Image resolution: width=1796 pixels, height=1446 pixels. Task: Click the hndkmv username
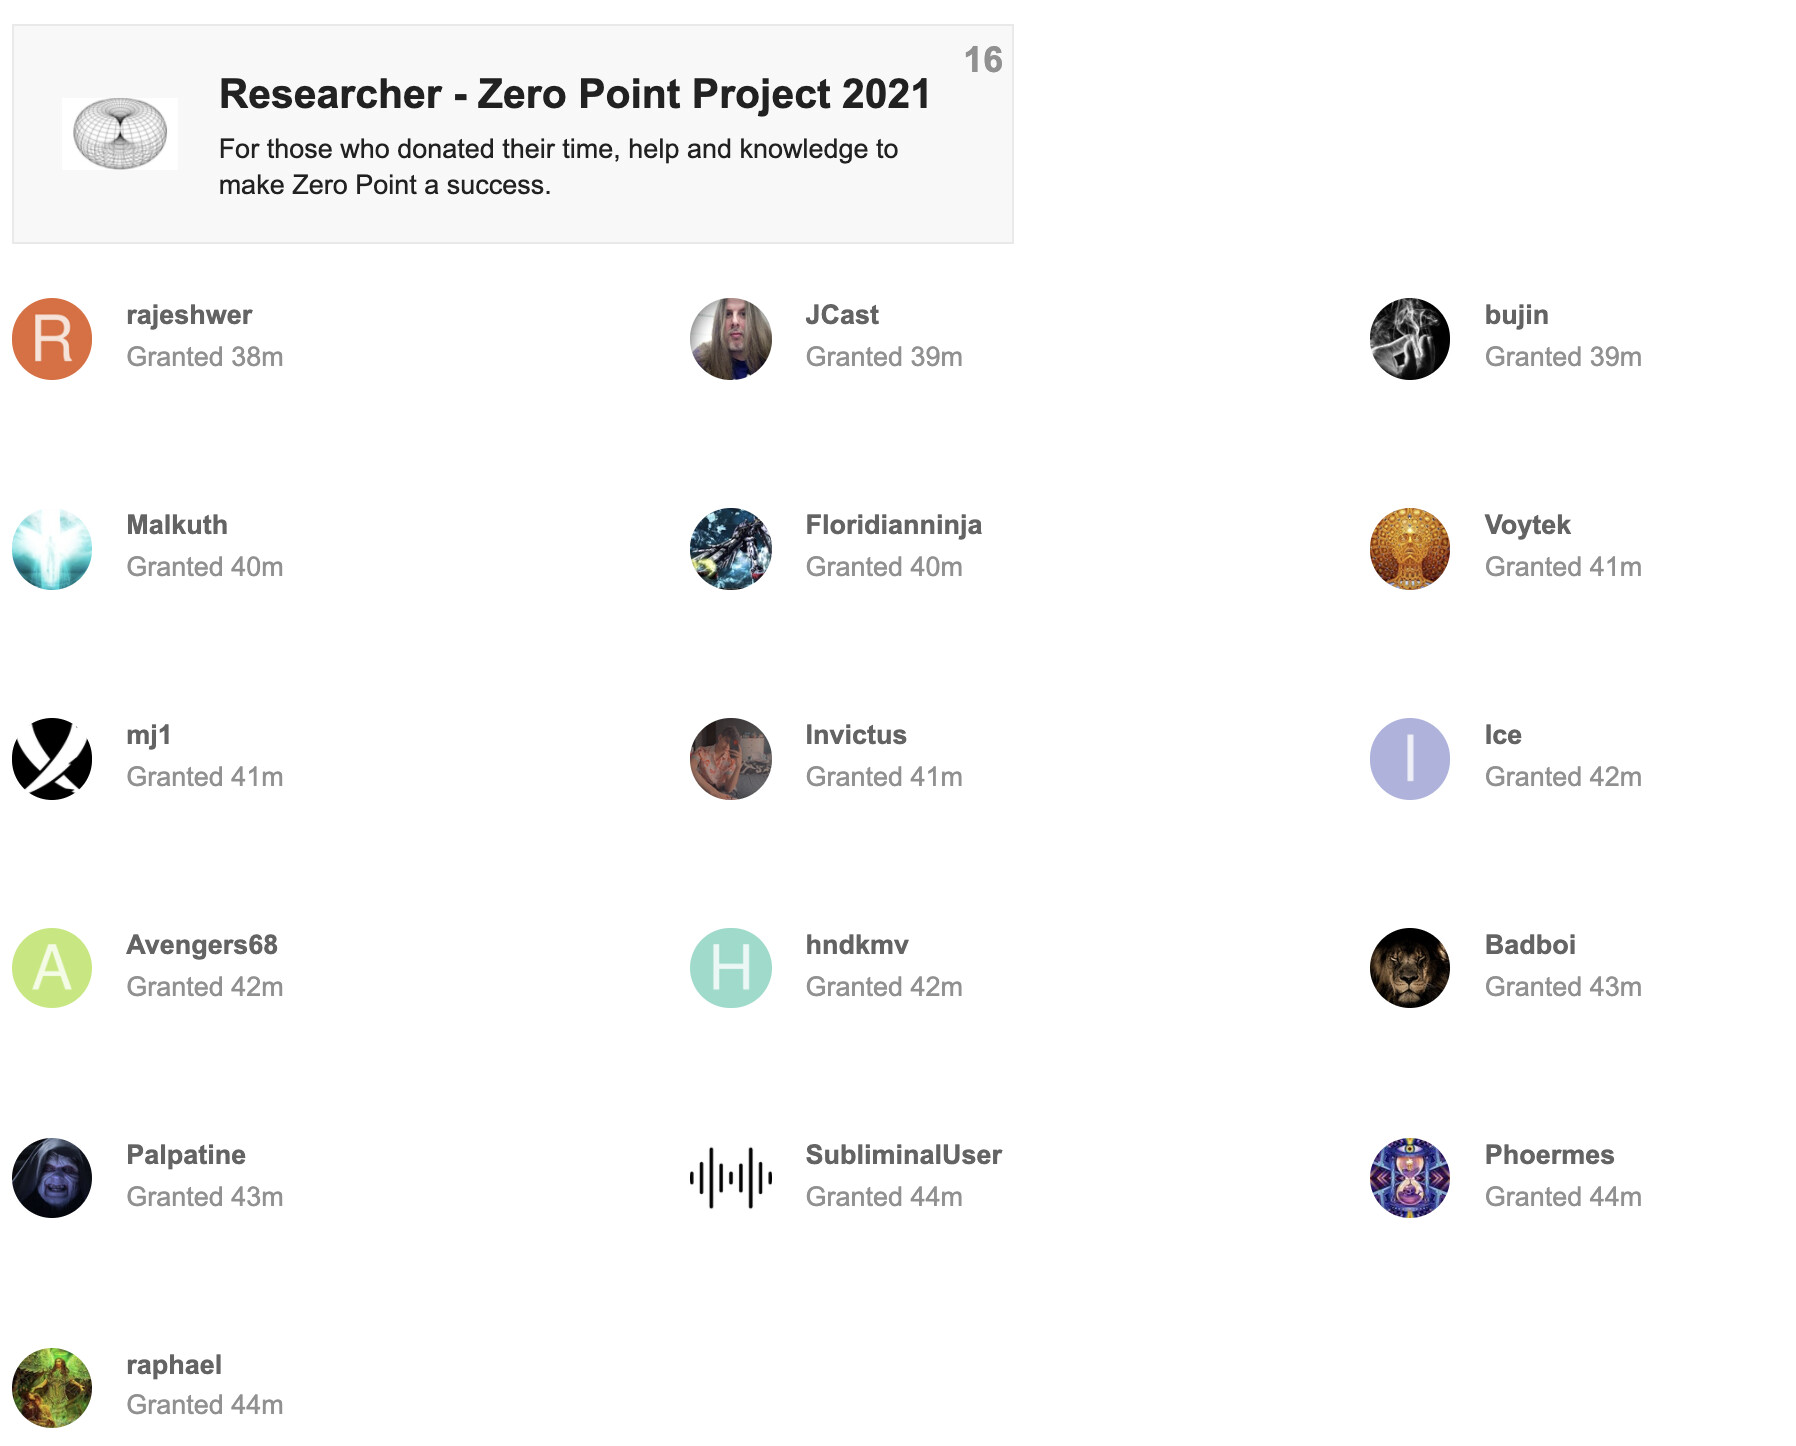(857, 945)
